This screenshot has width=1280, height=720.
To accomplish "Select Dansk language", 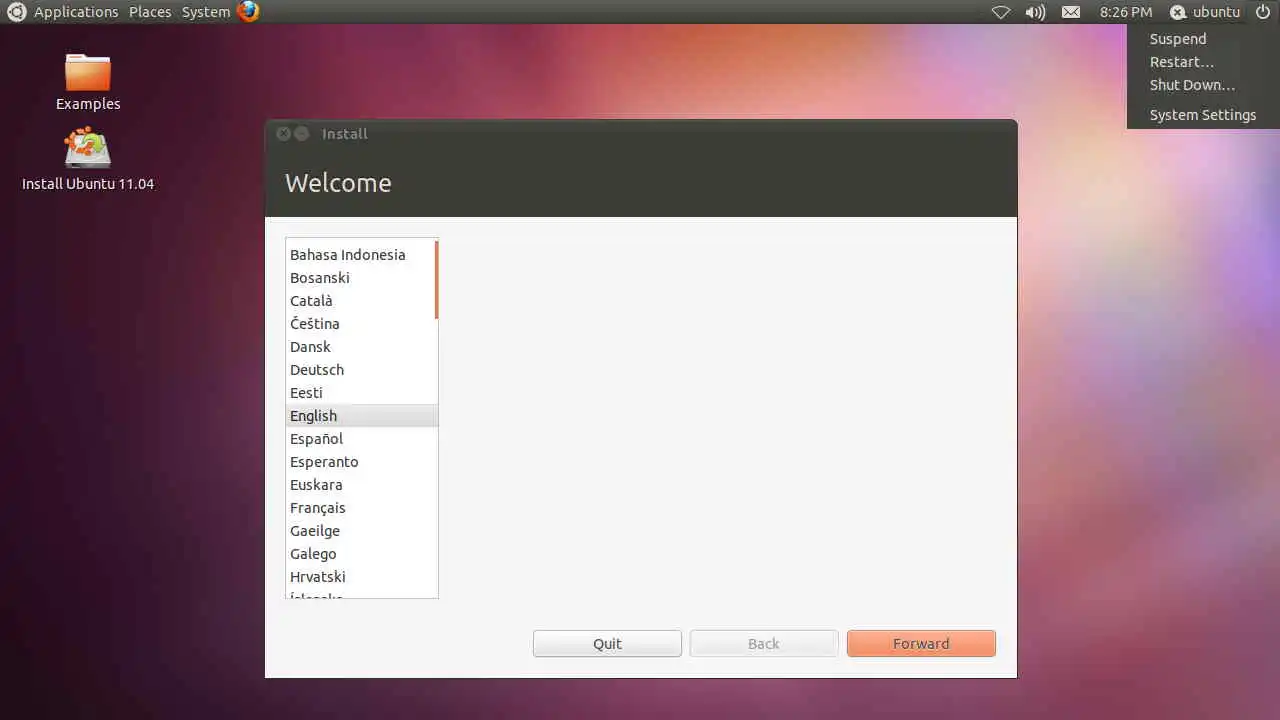I will [x=360, y=347].
